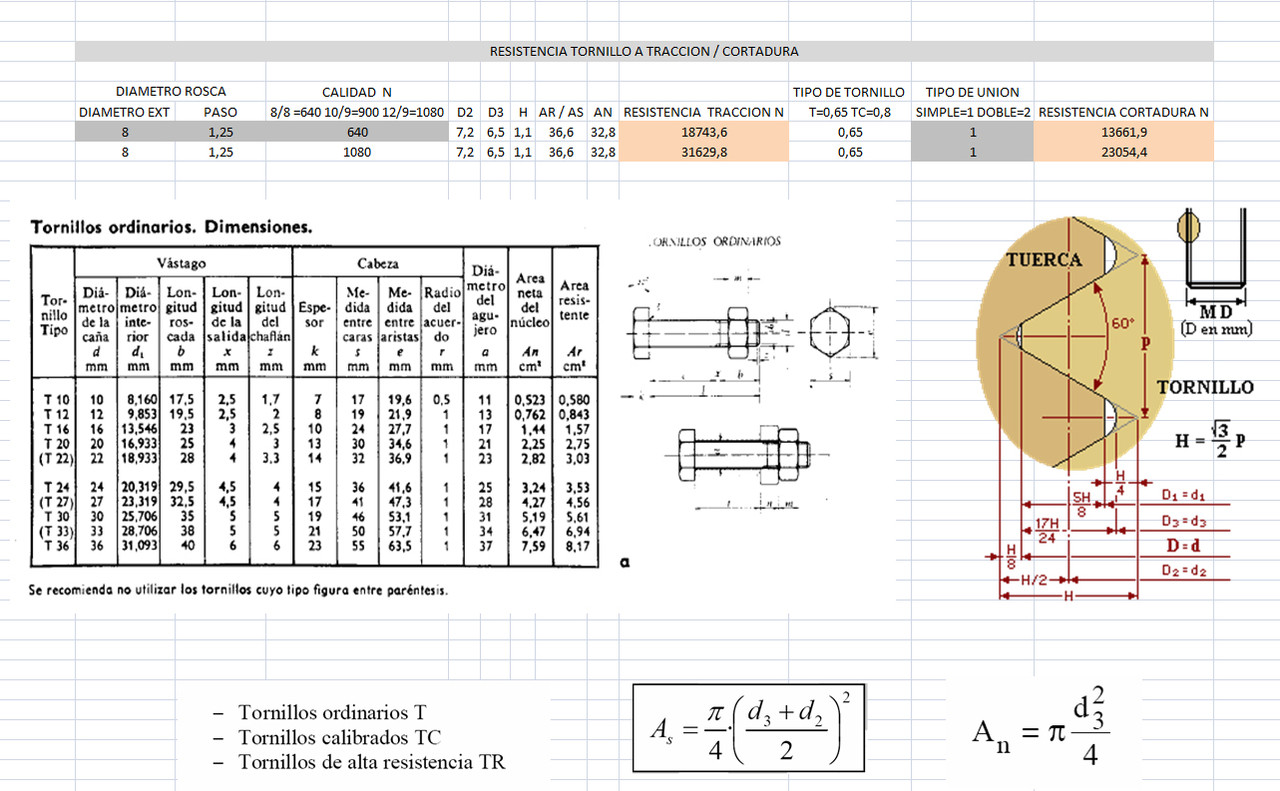Select shear resistance result 23054,4
The image size is (1280, 791).
[1123, 152]
